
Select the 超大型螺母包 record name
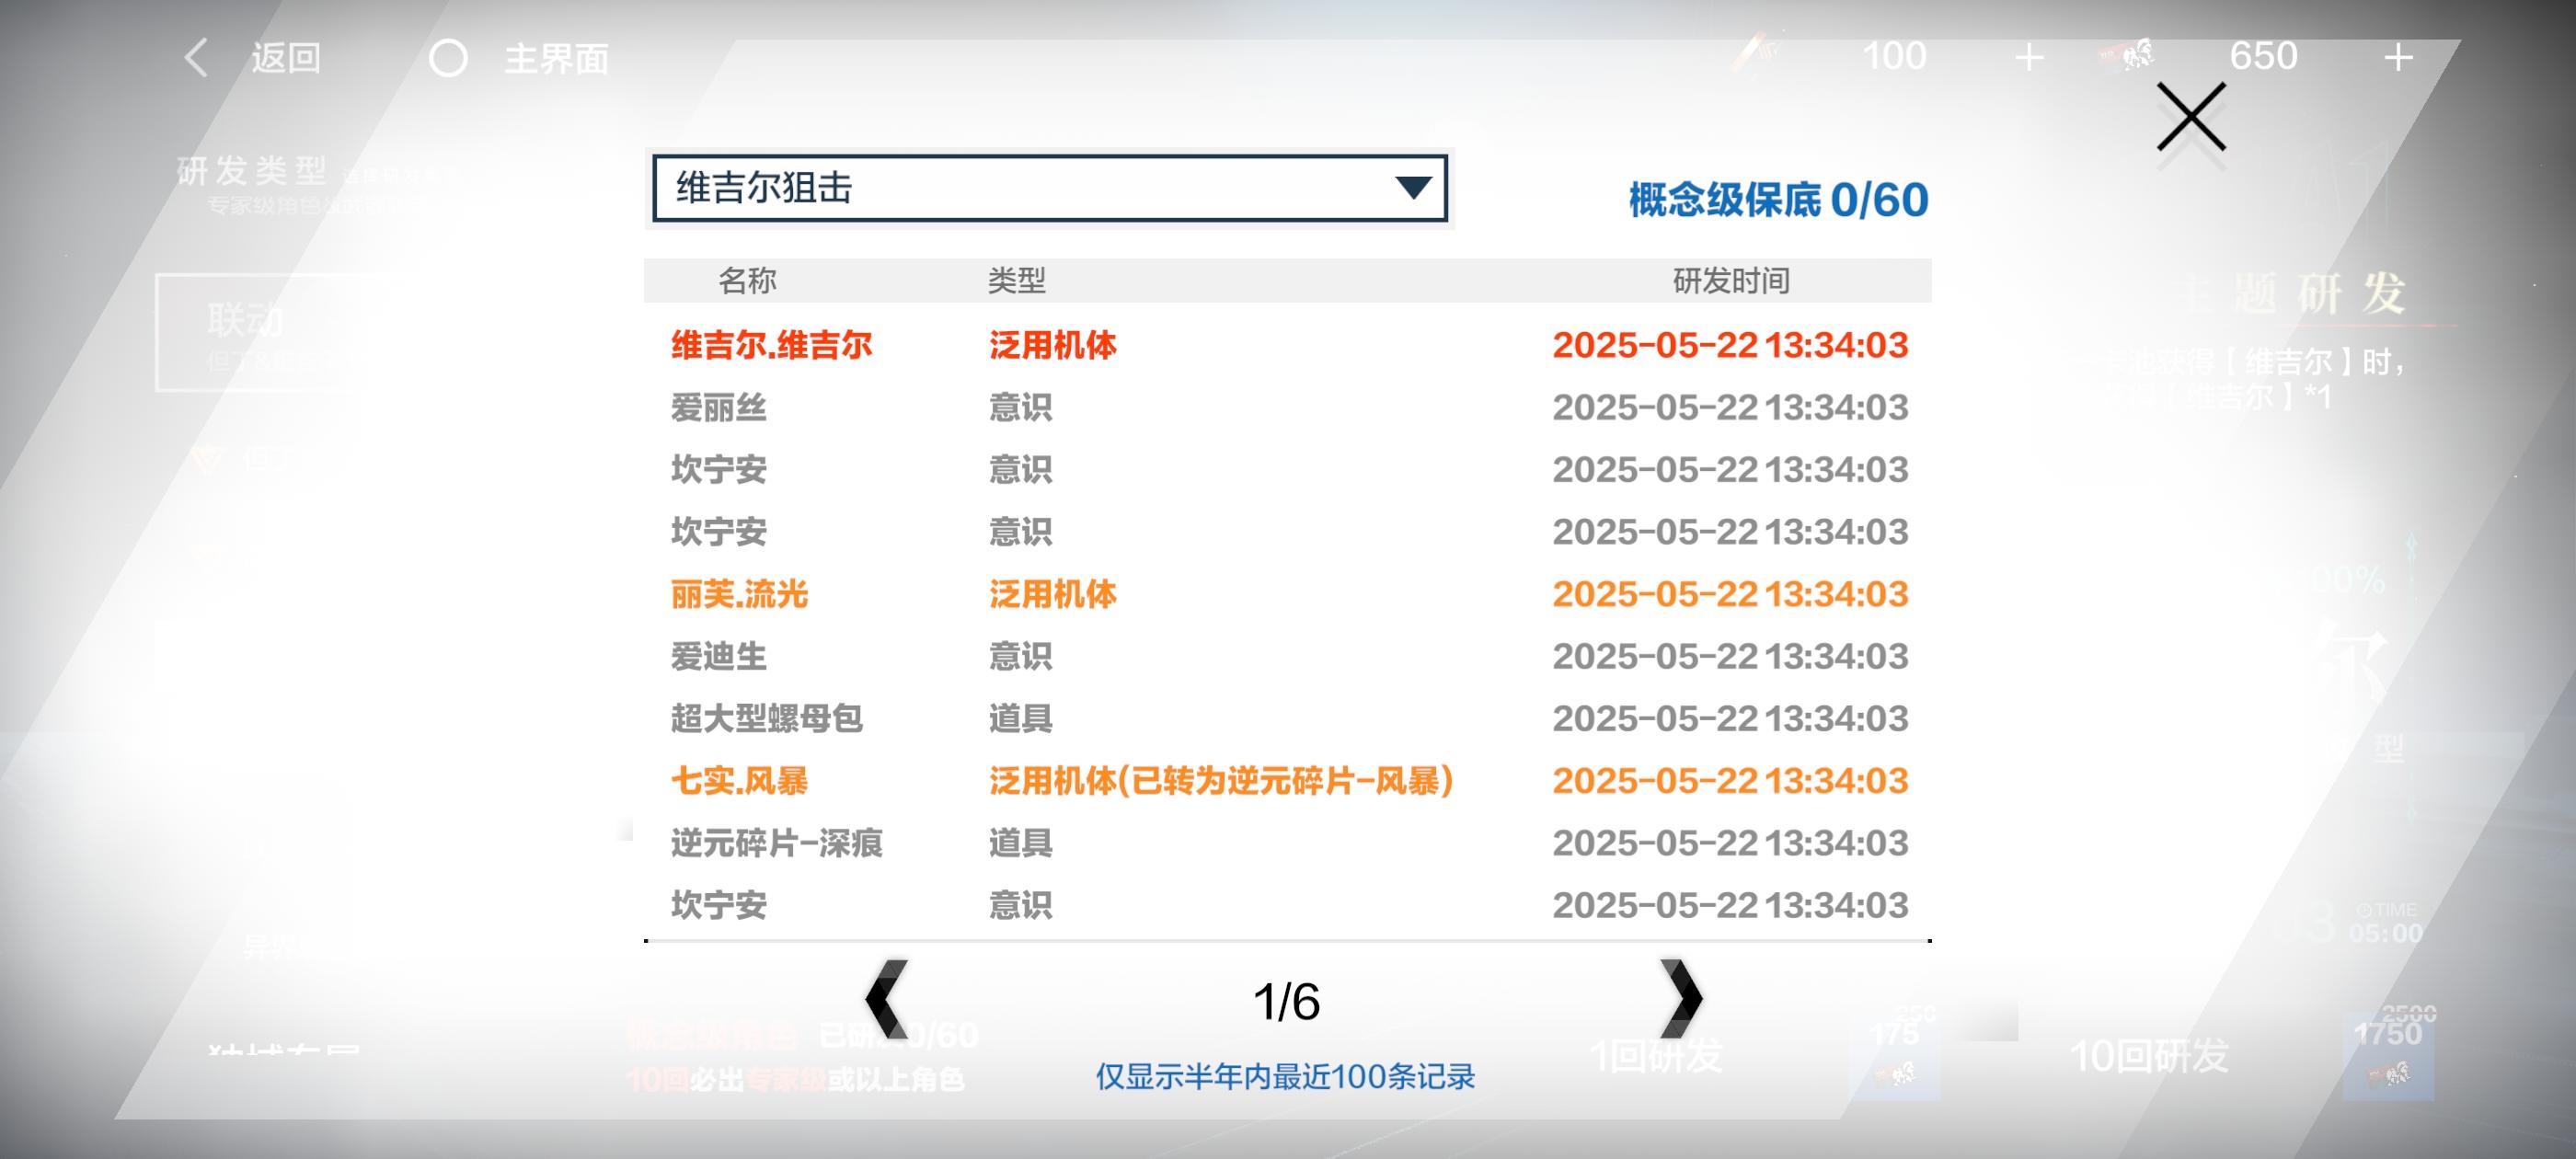click(766, 719)
